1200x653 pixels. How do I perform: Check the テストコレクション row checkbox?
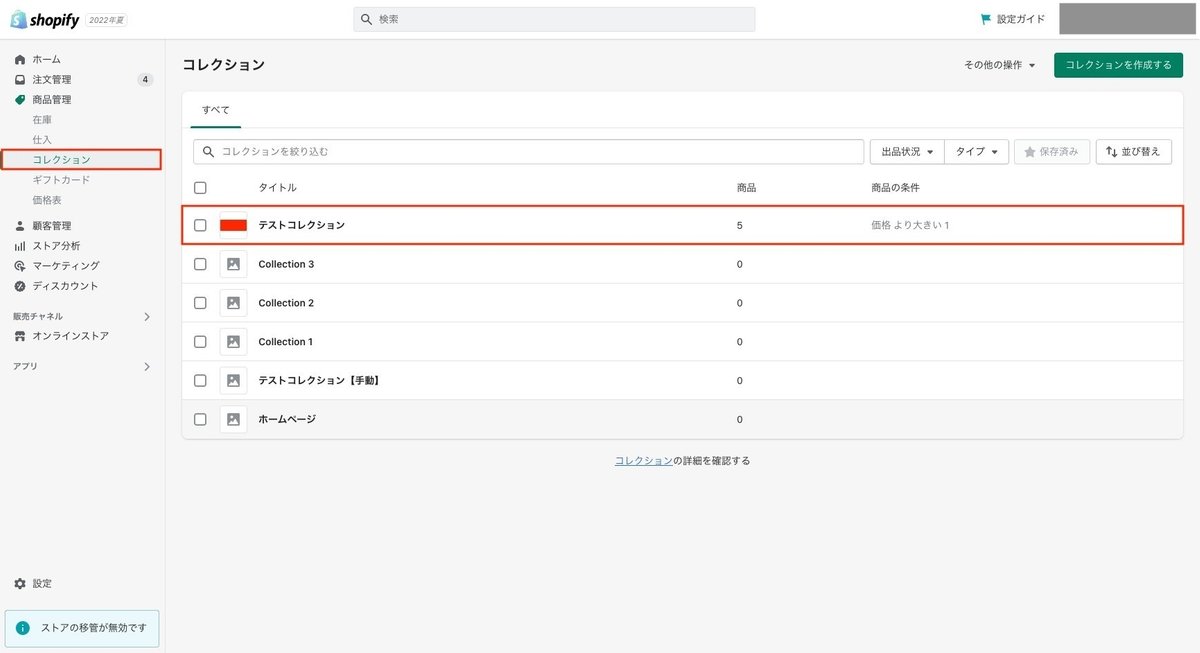tap(200, 226)
